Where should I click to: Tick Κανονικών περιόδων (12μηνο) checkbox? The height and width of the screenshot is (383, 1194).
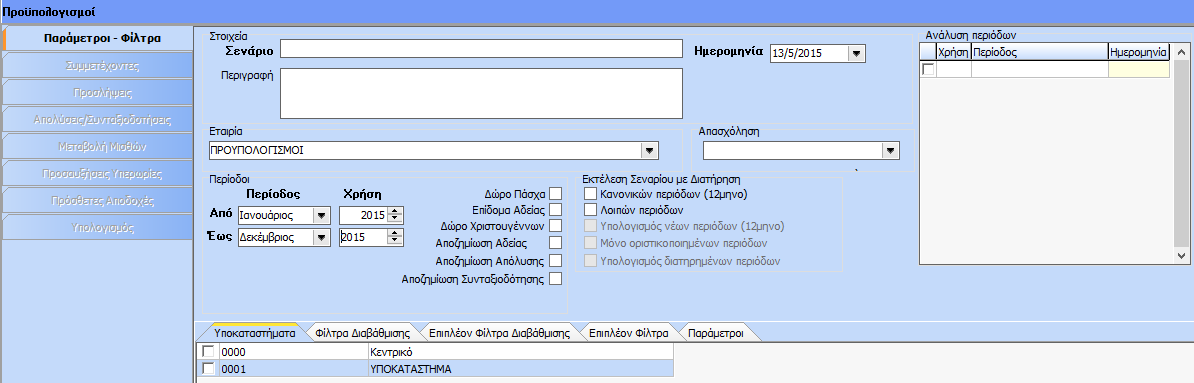(x=590, y=194)
